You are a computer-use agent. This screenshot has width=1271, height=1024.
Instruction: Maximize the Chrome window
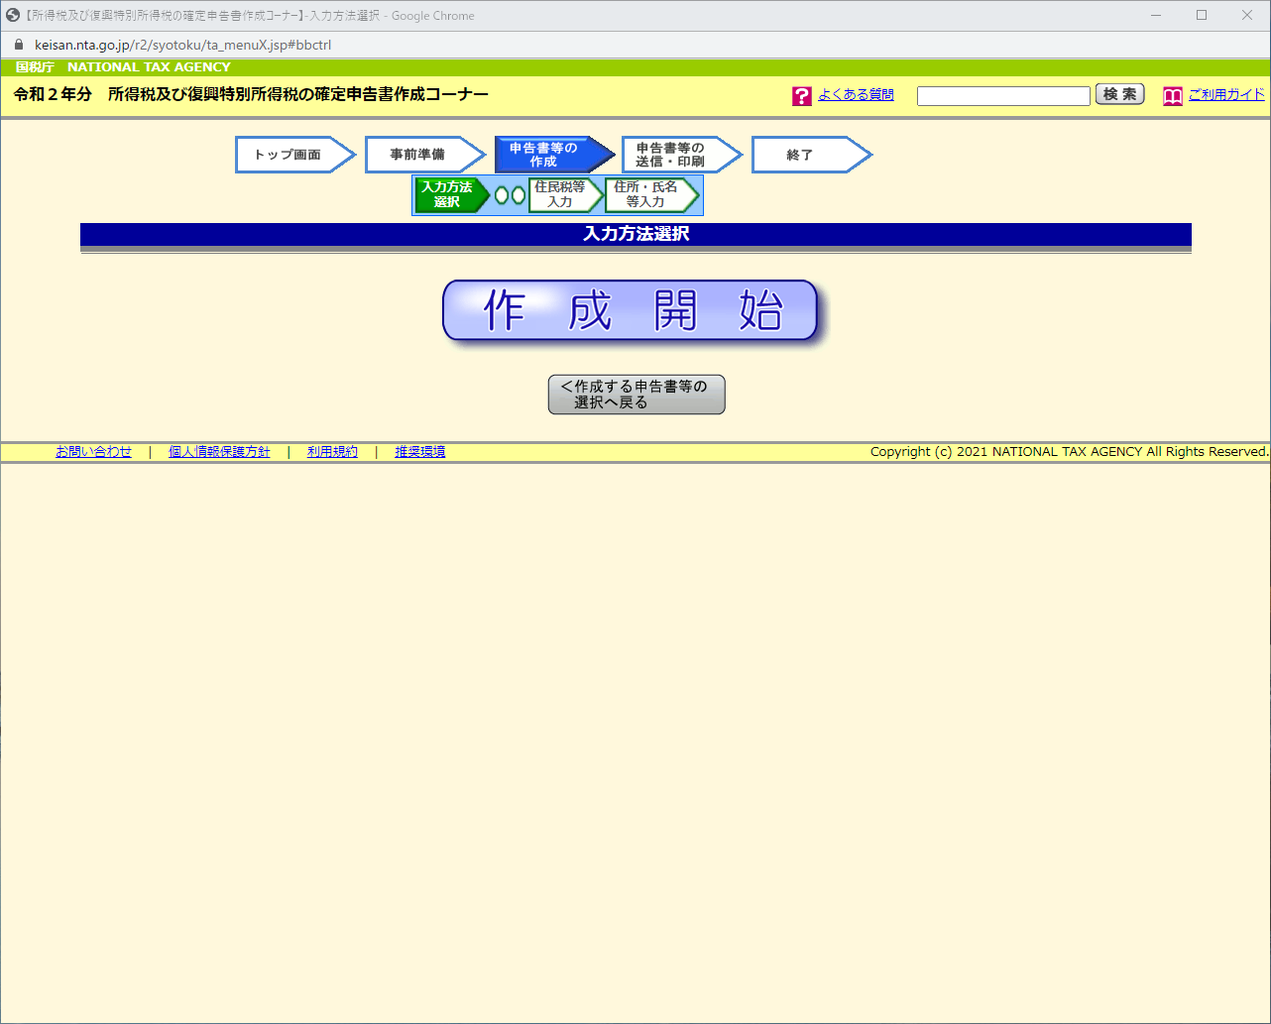point(1202,15)
